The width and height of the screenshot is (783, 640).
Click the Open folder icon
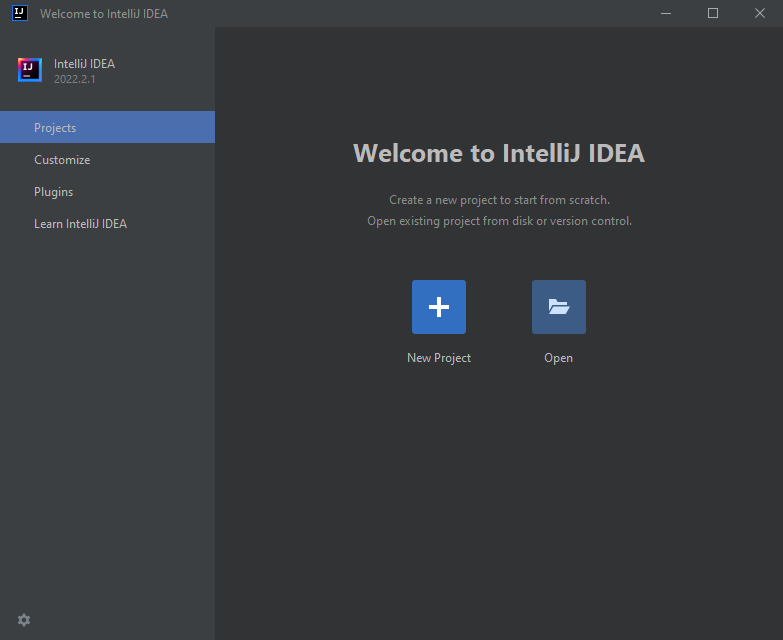pos(558,307)
